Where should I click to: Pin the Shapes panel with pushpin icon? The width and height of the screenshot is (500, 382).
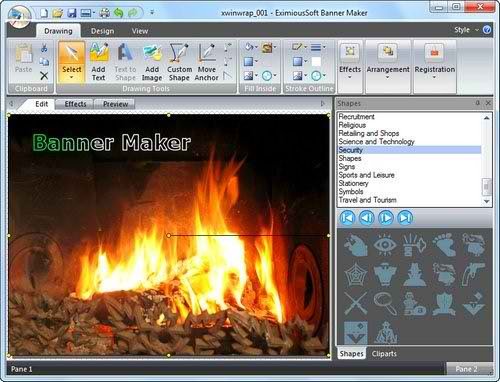point(477,103)
